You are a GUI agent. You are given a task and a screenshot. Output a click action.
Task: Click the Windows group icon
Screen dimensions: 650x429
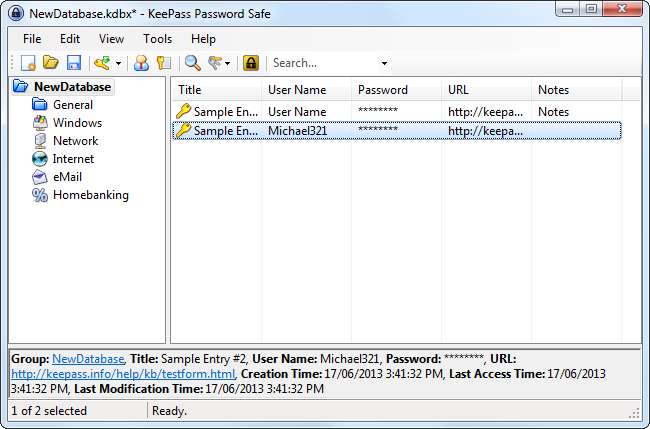pyautogui.click(x=40, y=123)
